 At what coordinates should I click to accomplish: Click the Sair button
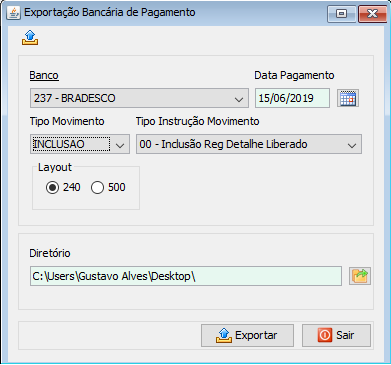pos(336,335)
